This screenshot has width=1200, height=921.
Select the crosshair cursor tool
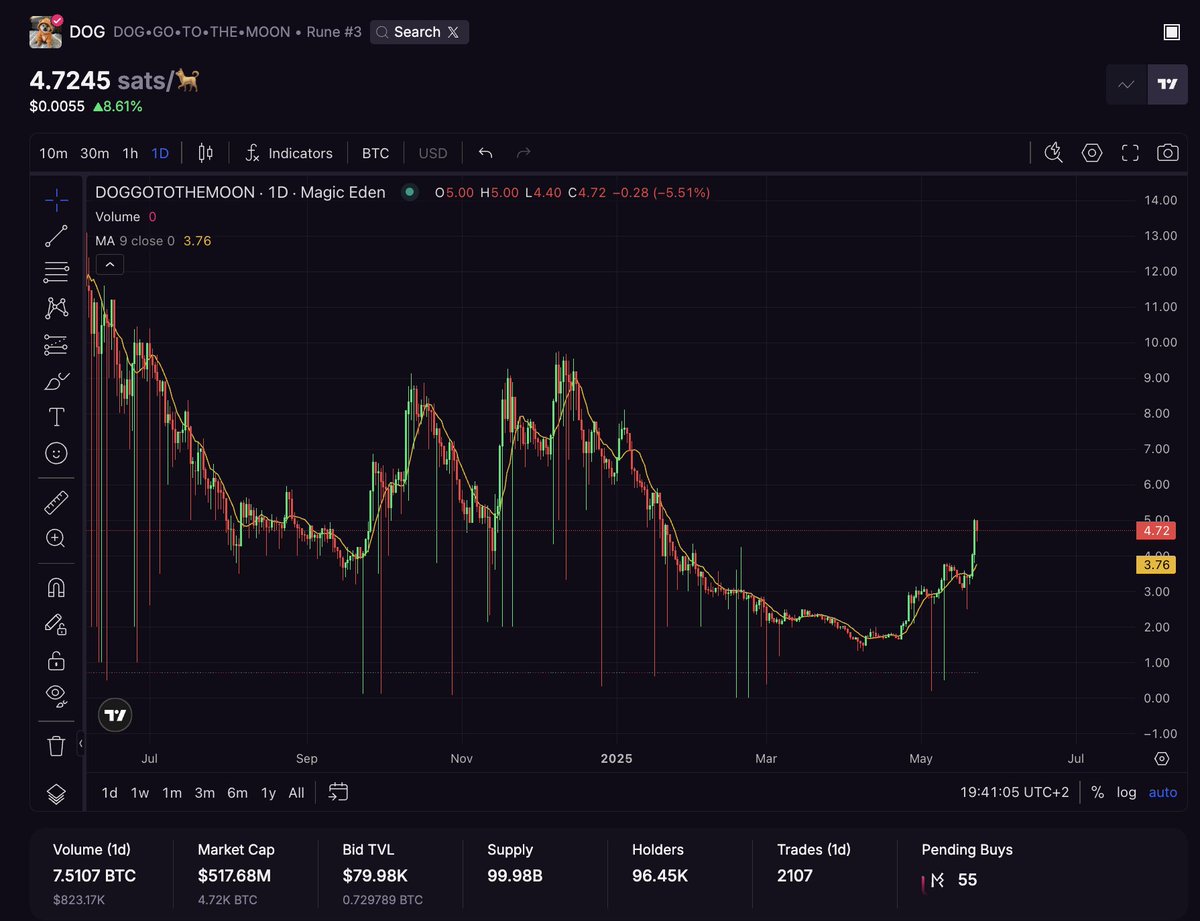click(x=57, y=199)
